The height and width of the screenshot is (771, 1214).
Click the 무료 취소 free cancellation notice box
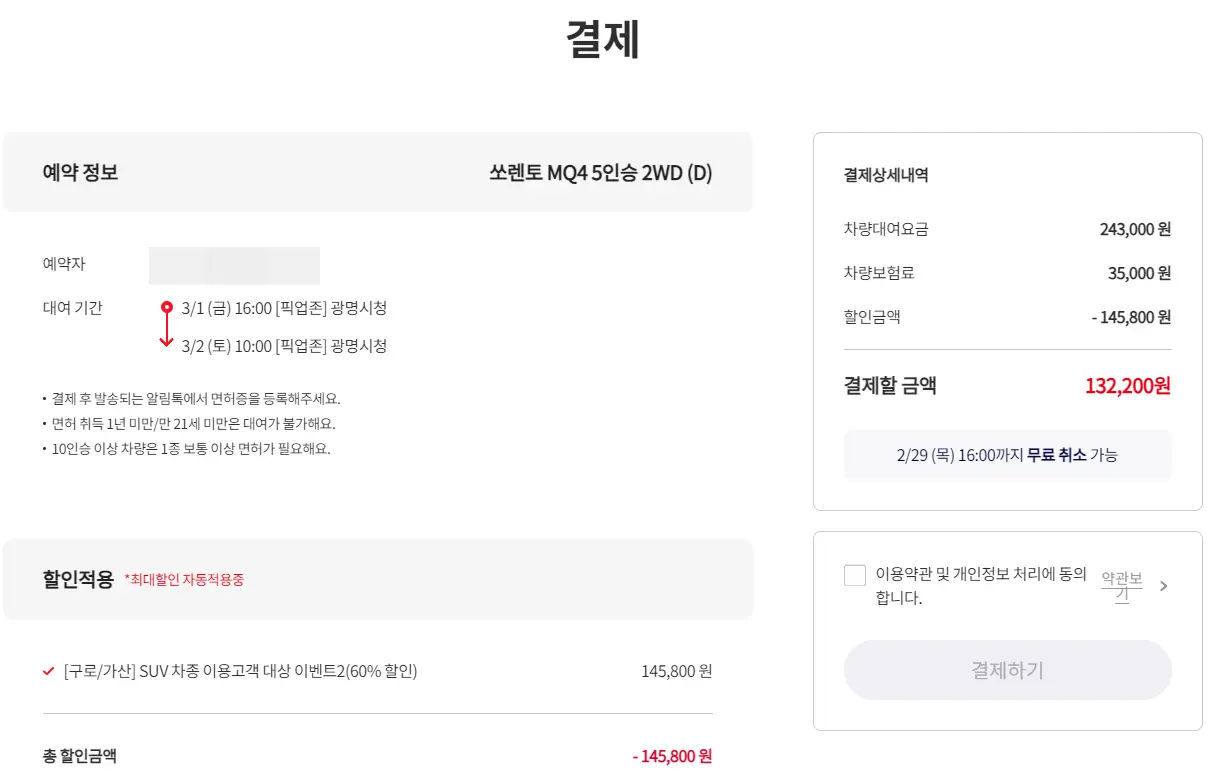(1007, 455)
